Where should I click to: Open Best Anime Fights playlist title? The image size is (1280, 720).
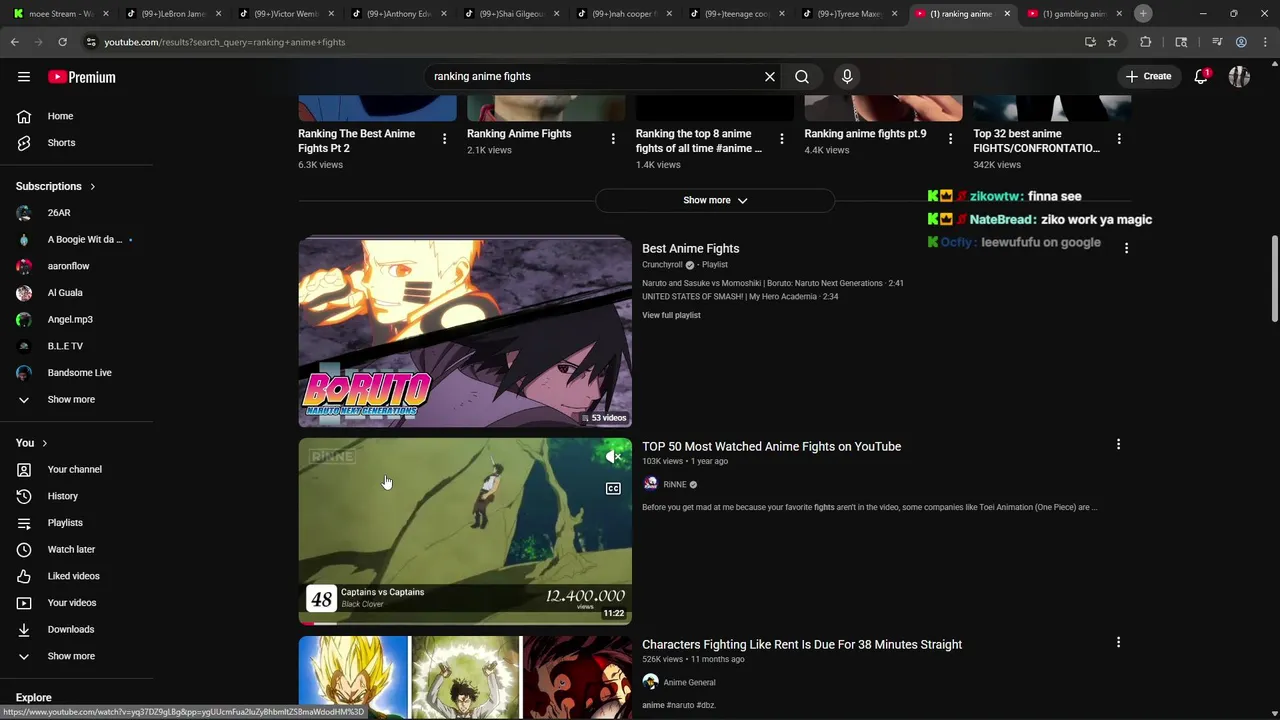tap(691, 249)
